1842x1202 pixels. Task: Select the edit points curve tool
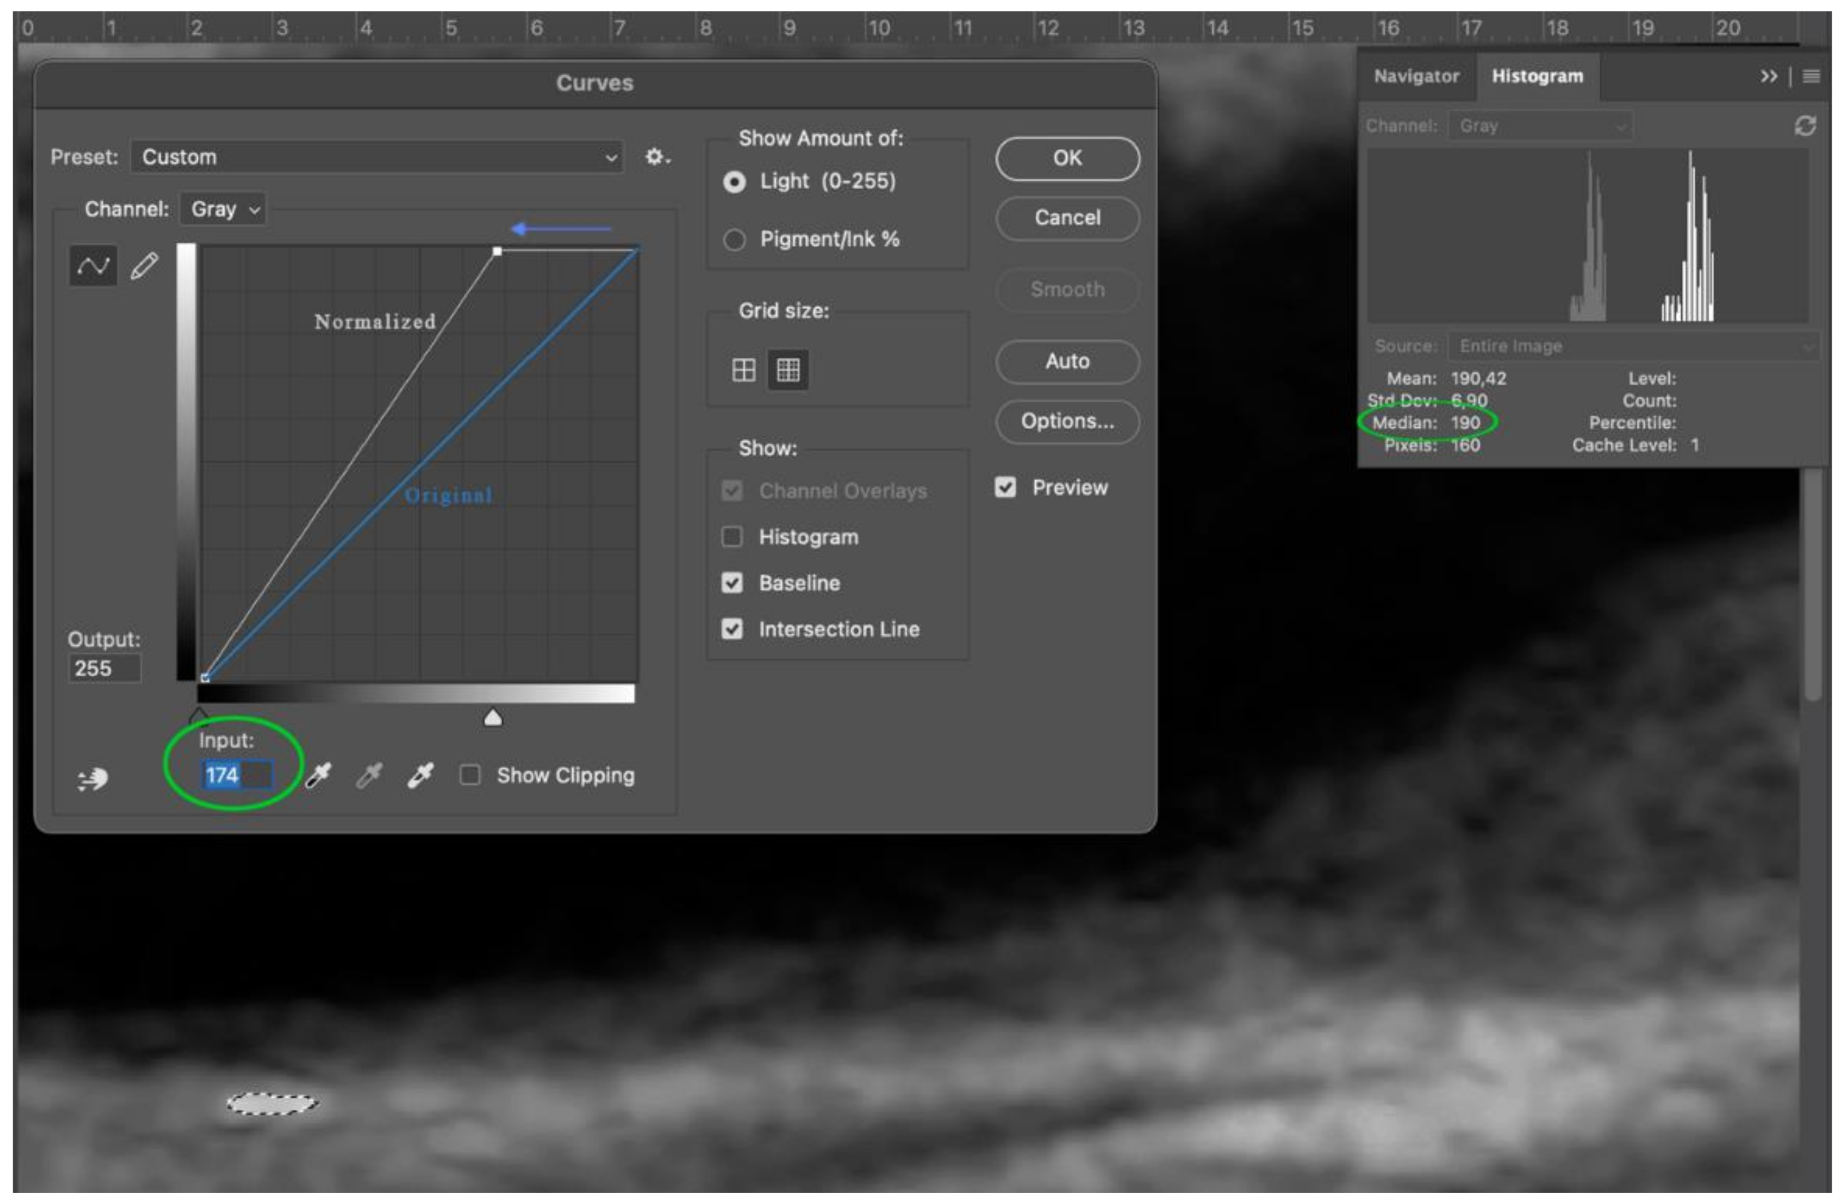pyautogui.click(x=92, y=265)
